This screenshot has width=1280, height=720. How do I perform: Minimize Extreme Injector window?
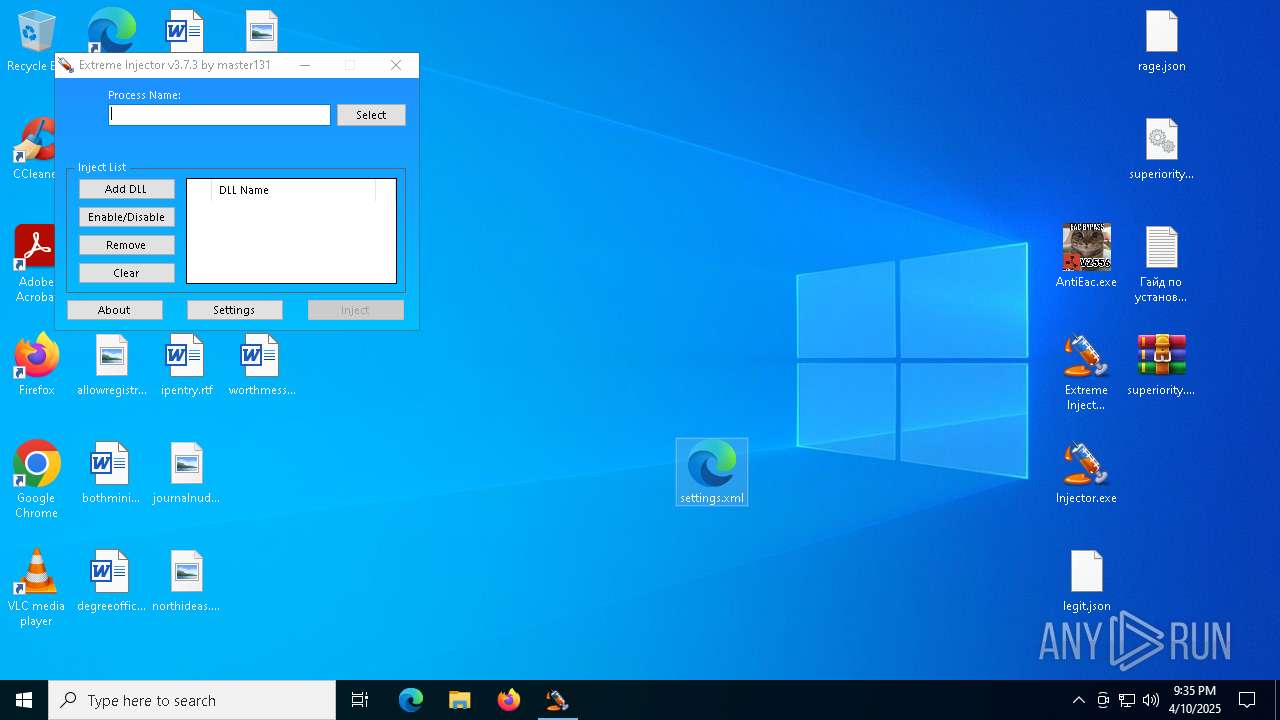coord(304,65)
